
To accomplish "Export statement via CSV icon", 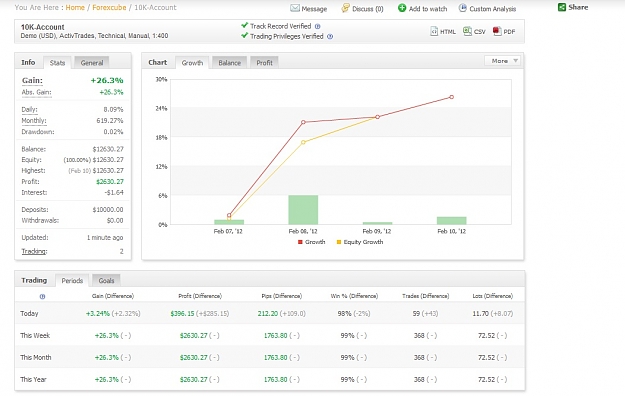I will tap(468, 31).
